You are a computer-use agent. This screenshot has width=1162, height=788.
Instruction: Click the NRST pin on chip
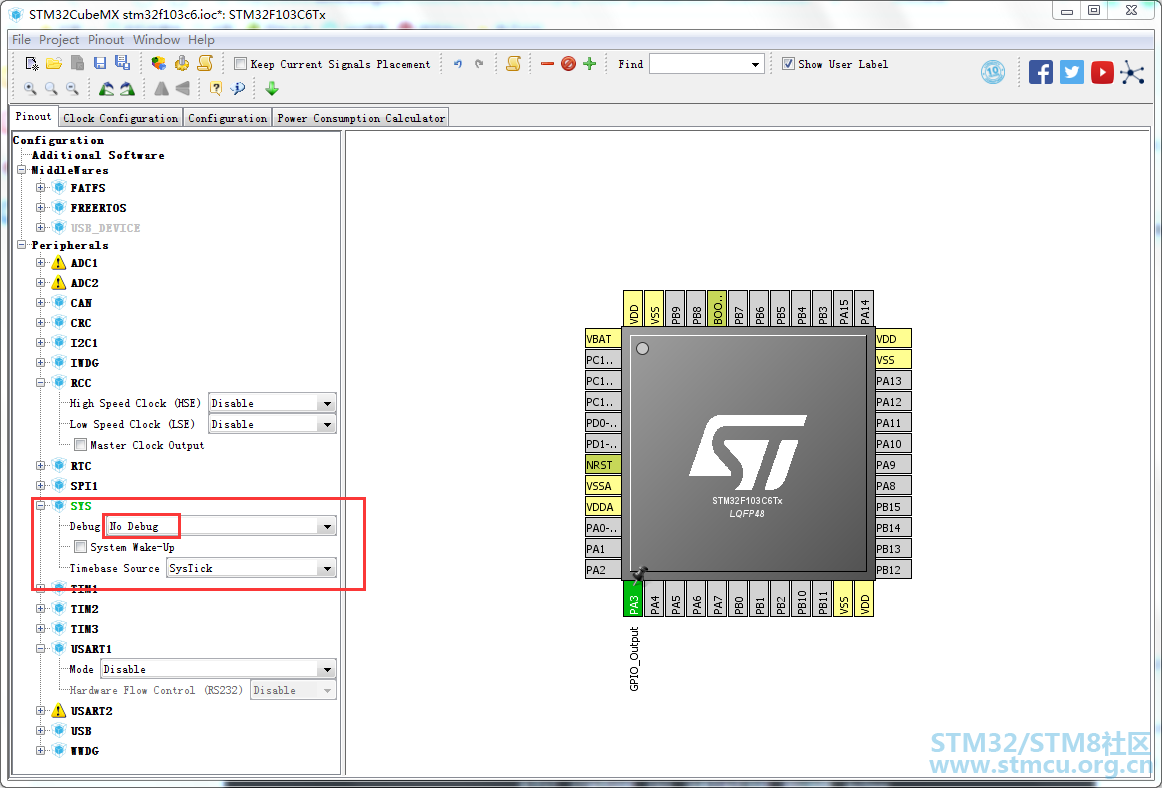coord(603,465)
